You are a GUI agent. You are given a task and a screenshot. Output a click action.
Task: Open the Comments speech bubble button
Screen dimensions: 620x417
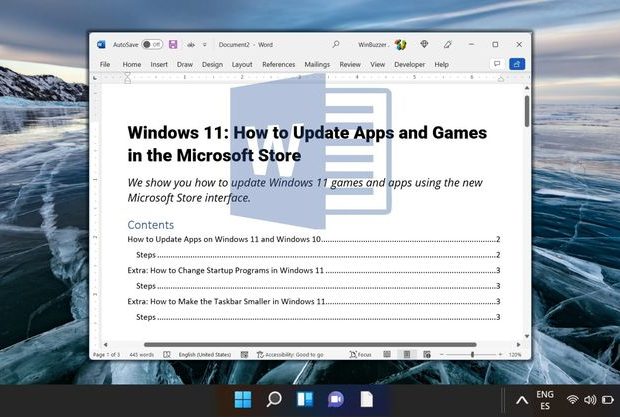point(497,64)
